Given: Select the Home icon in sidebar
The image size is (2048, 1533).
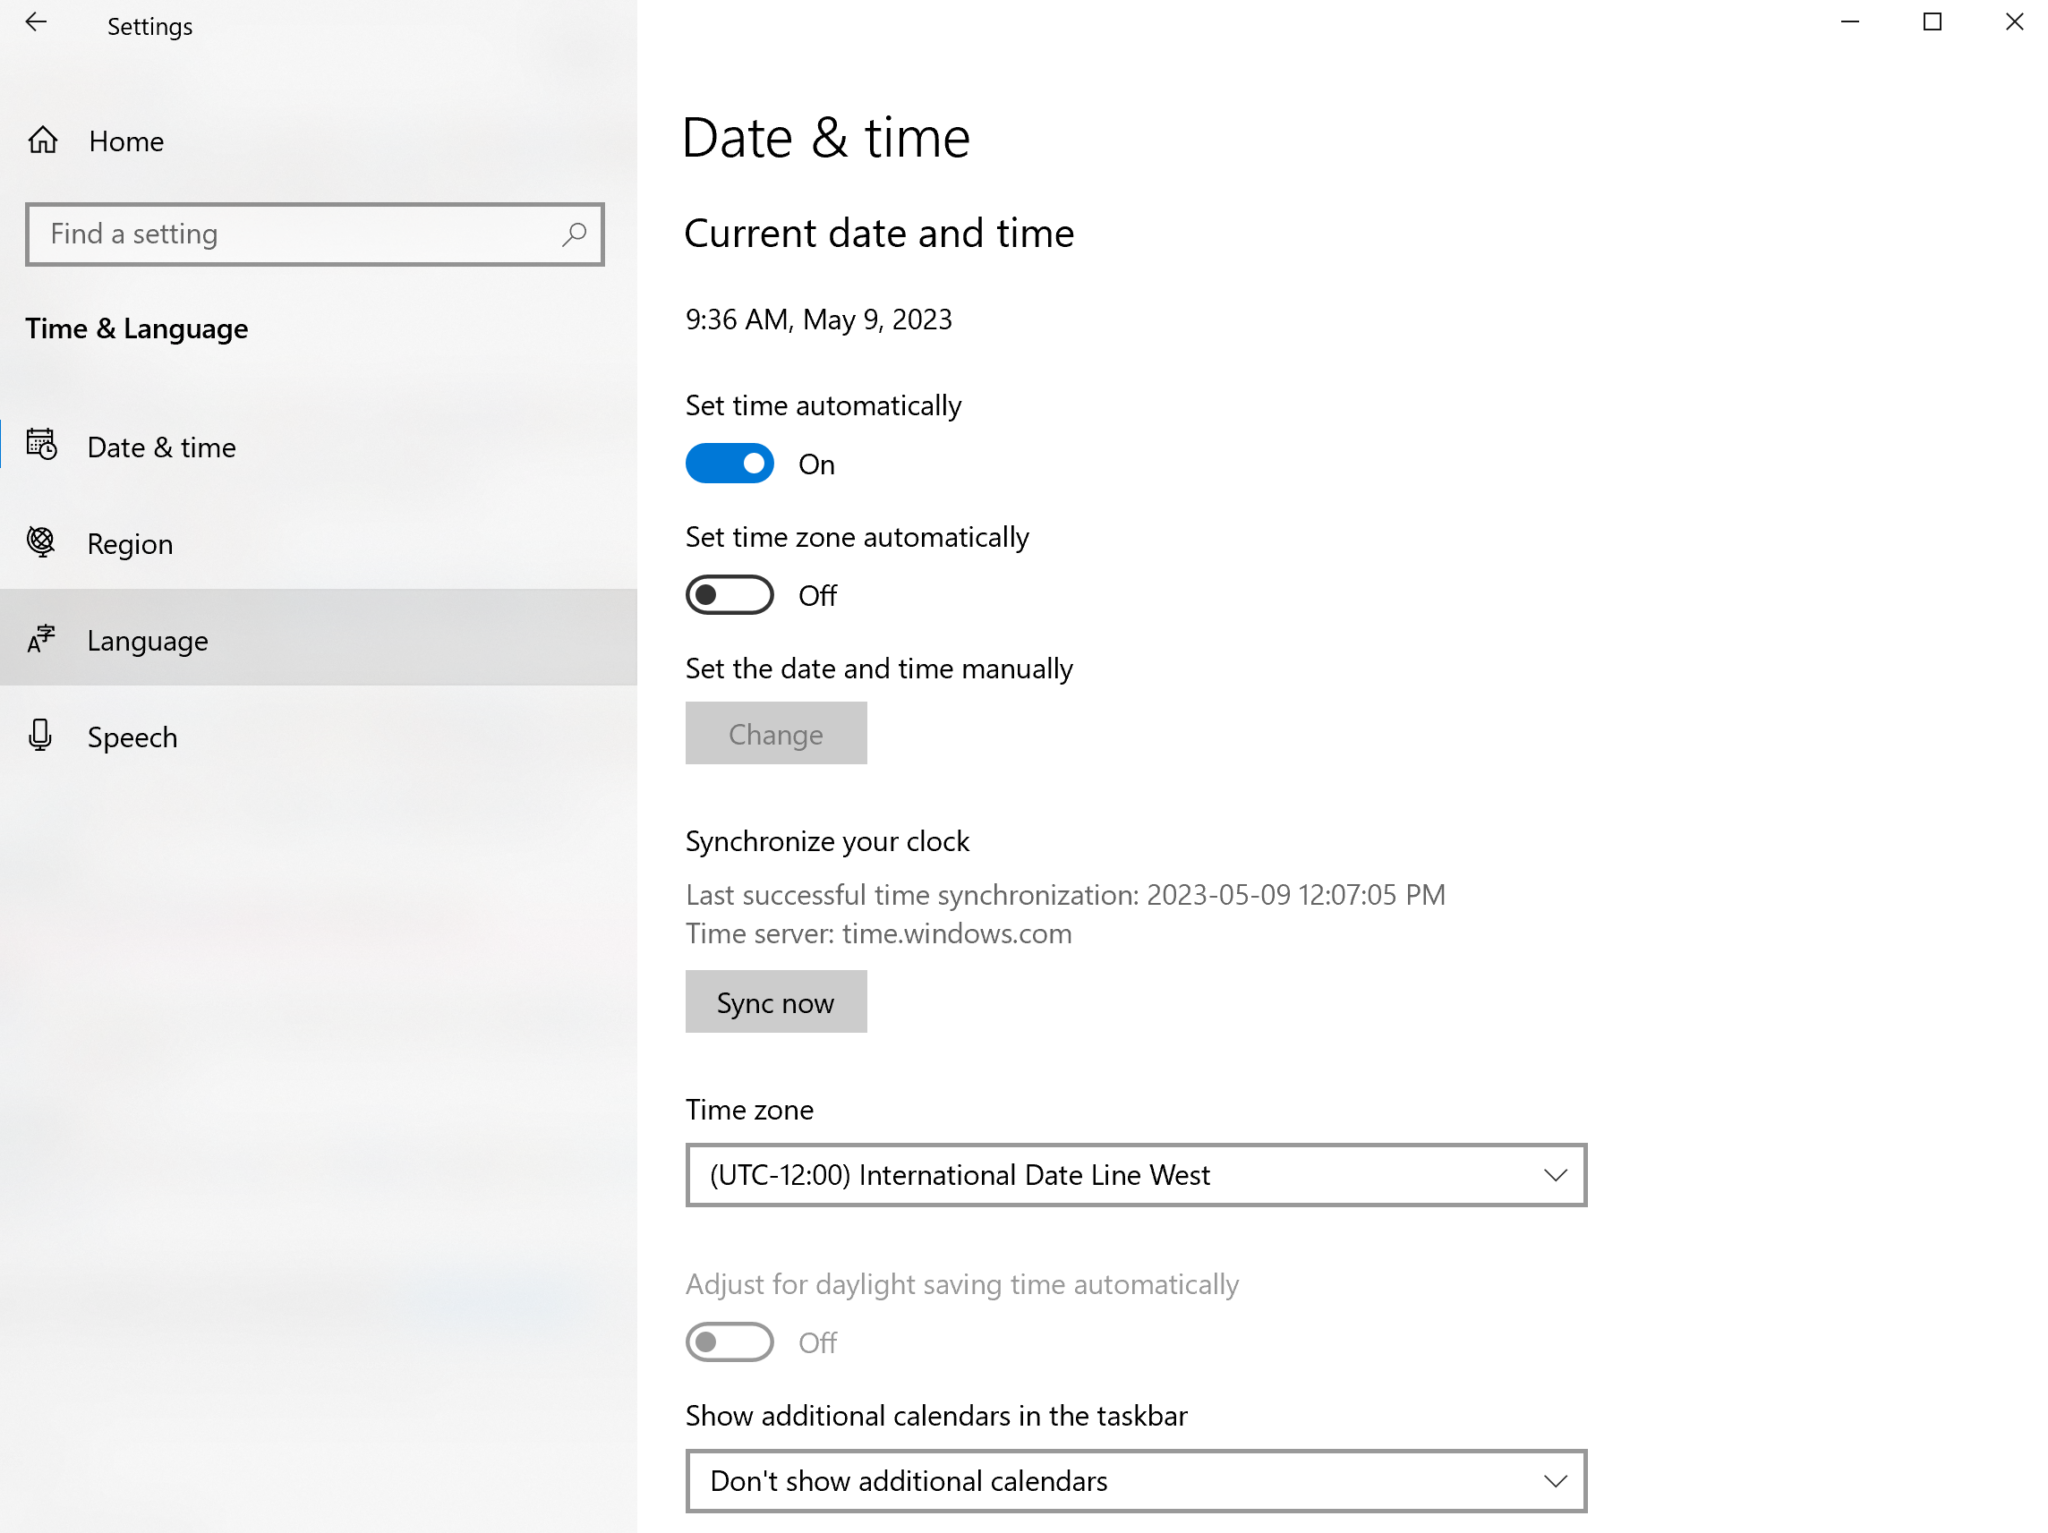Looking at the screenshot, I should coord(42,140).
